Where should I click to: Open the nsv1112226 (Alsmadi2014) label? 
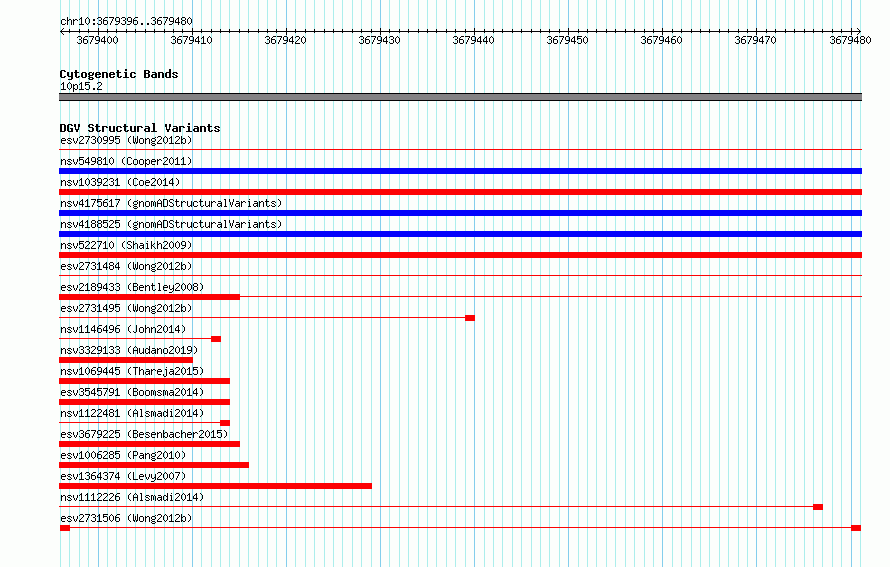pos(132,497)
